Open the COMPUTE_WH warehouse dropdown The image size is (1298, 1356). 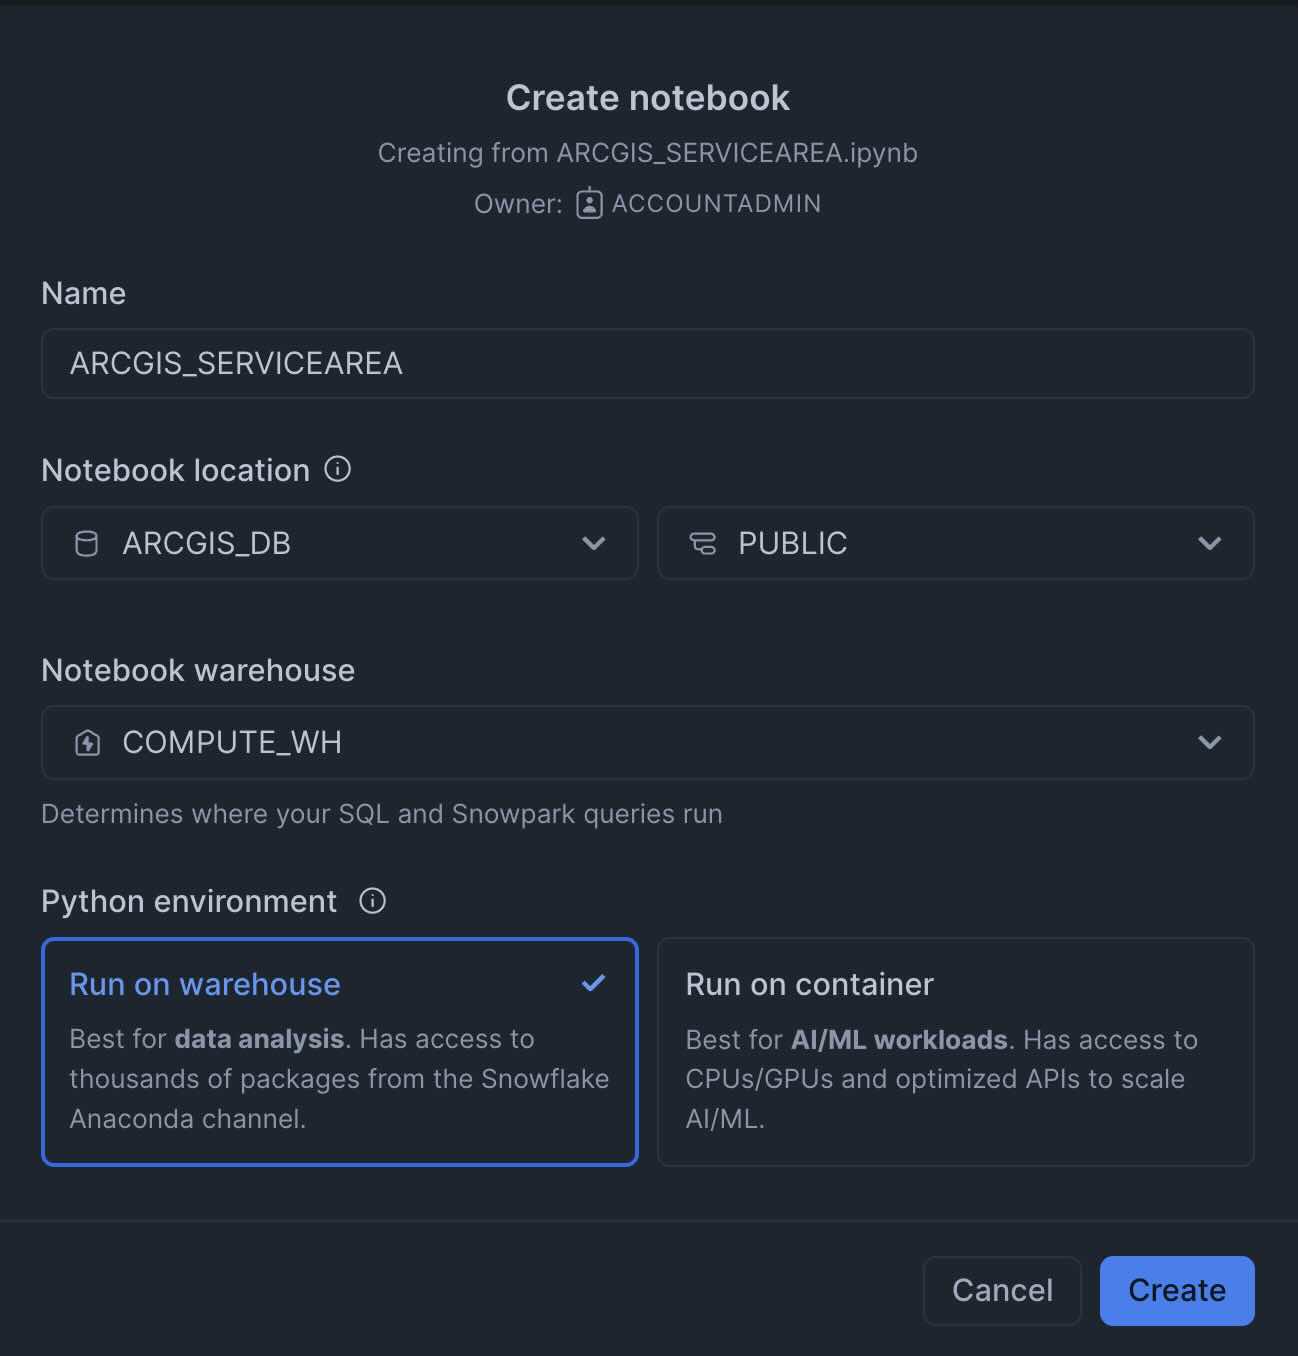(647, 742)
